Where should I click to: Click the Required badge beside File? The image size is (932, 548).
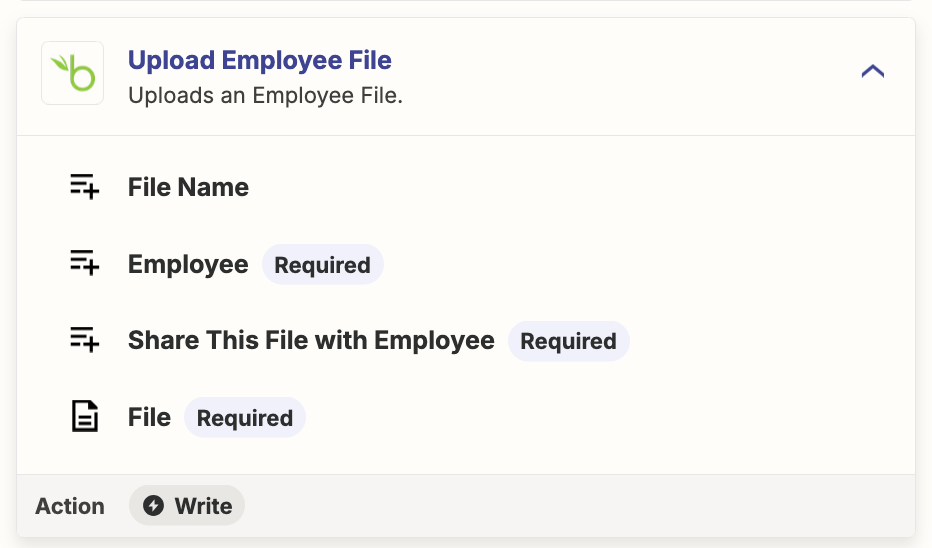[245, 418]
